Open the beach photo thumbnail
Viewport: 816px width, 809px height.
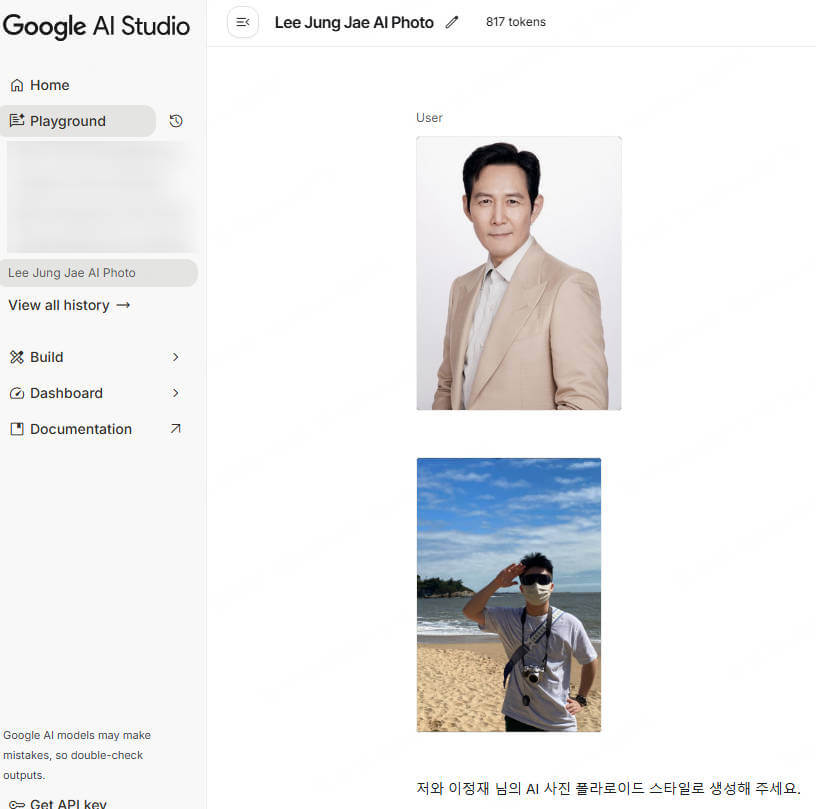tap(508, 595)
